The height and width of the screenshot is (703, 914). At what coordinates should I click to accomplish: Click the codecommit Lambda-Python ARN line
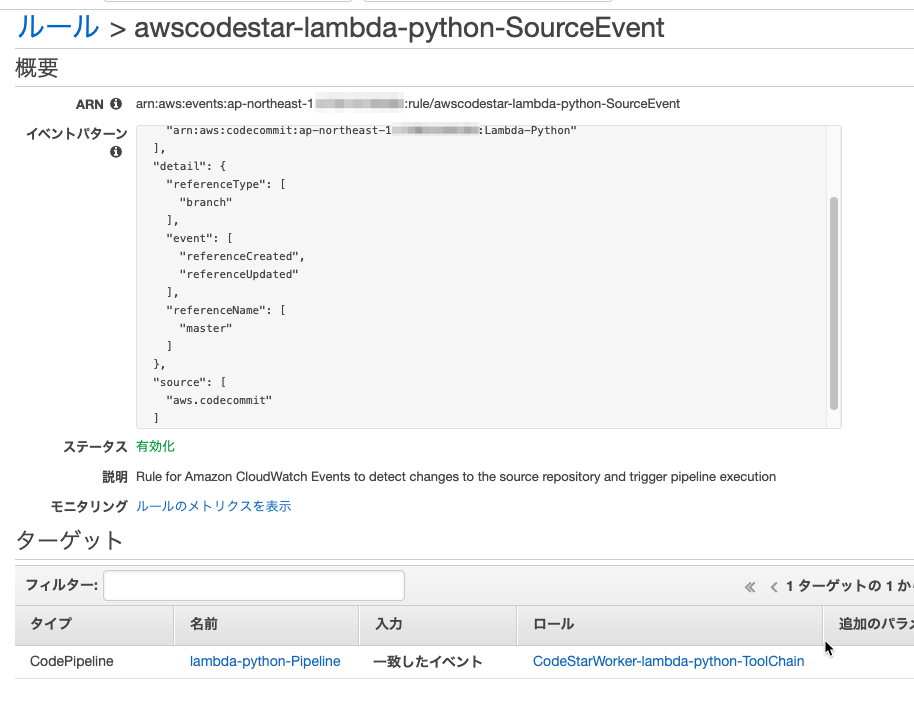click(x=371, y=131)
